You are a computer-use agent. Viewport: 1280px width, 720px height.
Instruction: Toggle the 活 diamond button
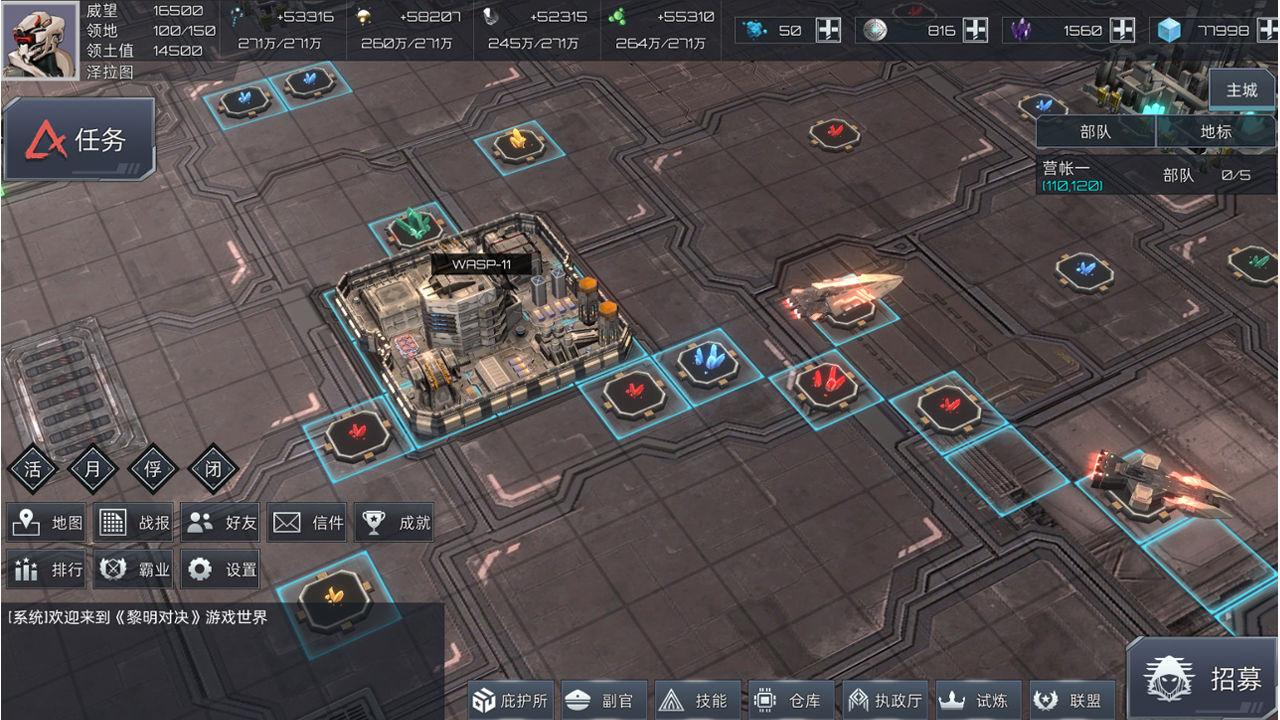pyautogui.click(x=32, y=469)
